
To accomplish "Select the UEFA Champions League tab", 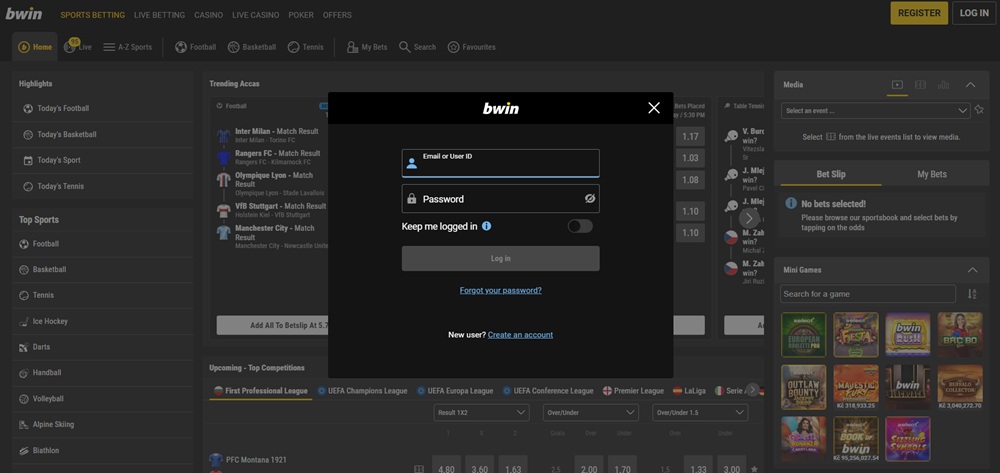I will pos(362,391).
